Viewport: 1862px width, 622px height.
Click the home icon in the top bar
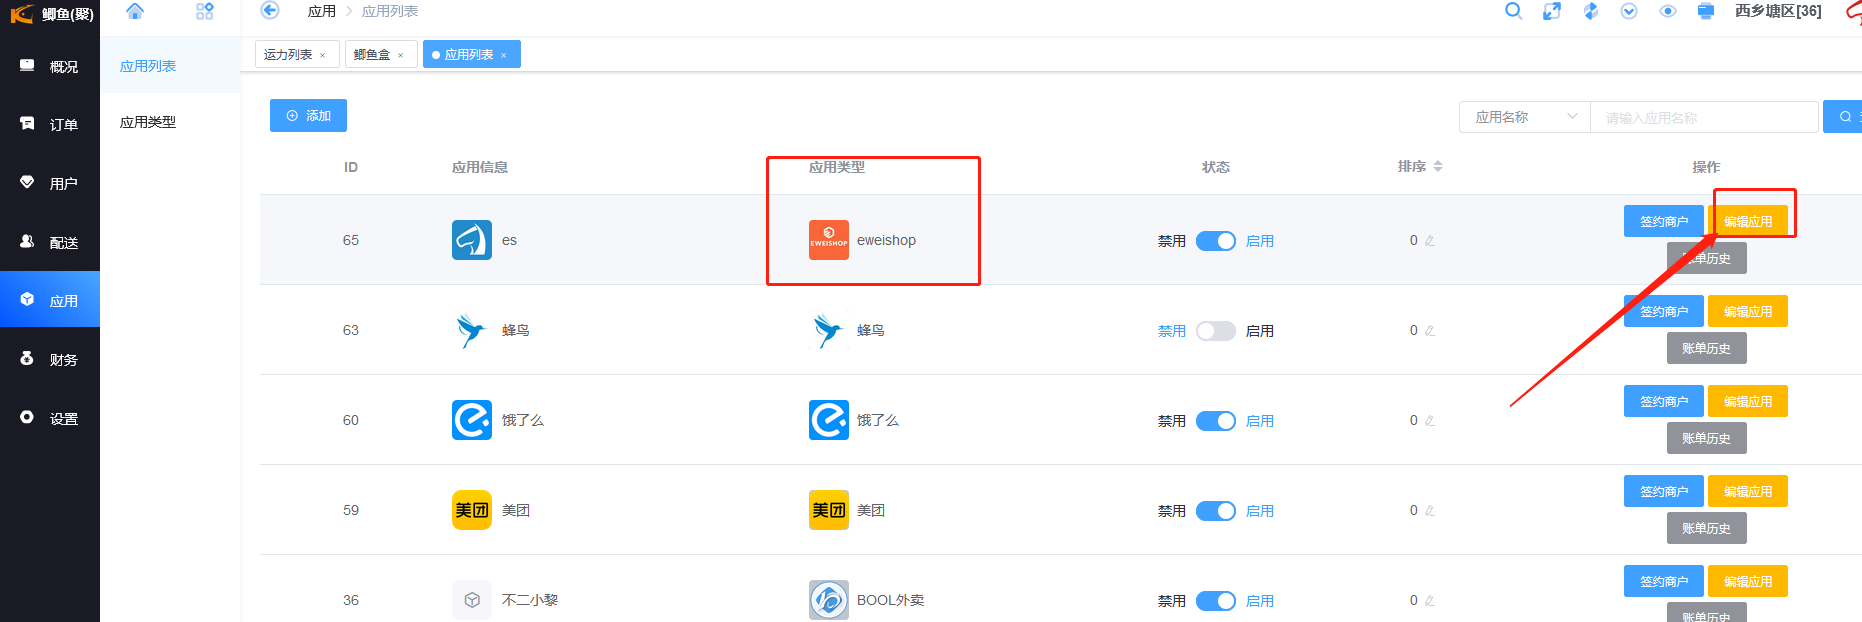click(135, 11)
